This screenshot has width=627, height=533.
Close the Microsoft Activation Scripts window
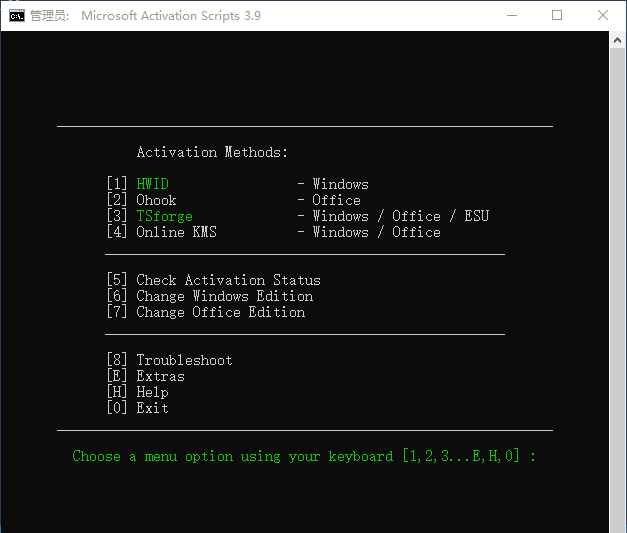602,15
